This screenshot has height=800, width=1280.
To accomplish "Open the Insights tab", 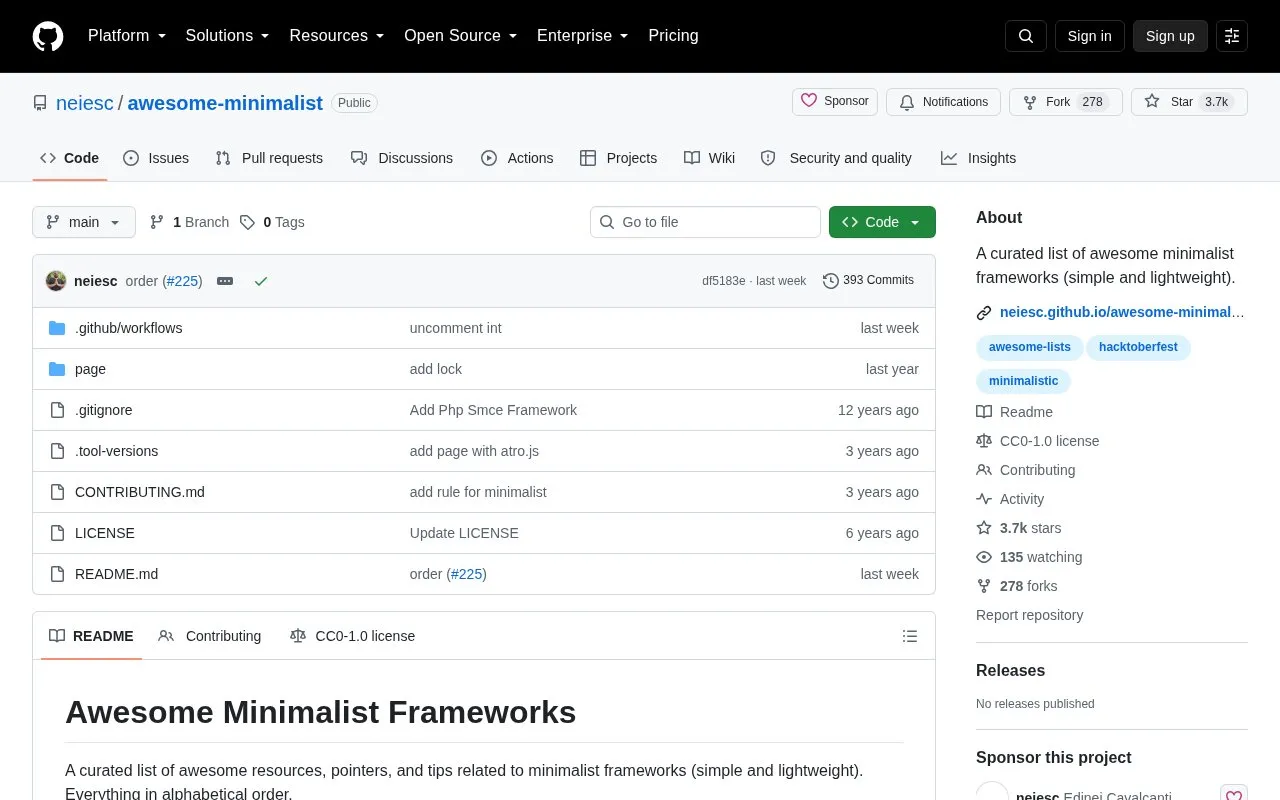I will pyautogui.click(x=979, y=158).
